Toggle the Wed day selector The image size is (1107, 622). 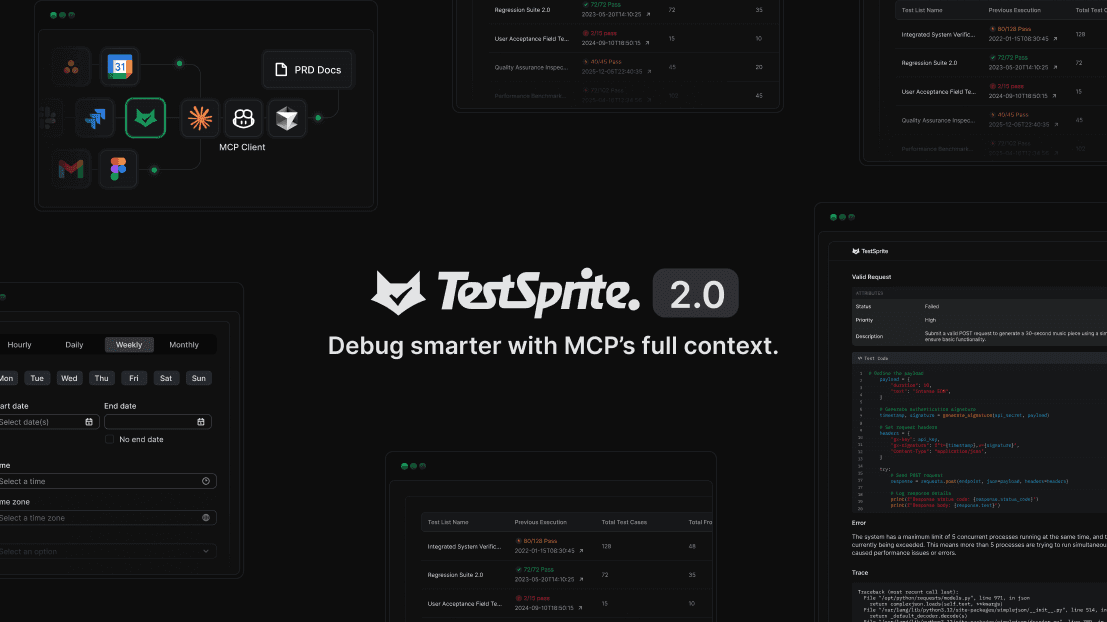point(69,378)
